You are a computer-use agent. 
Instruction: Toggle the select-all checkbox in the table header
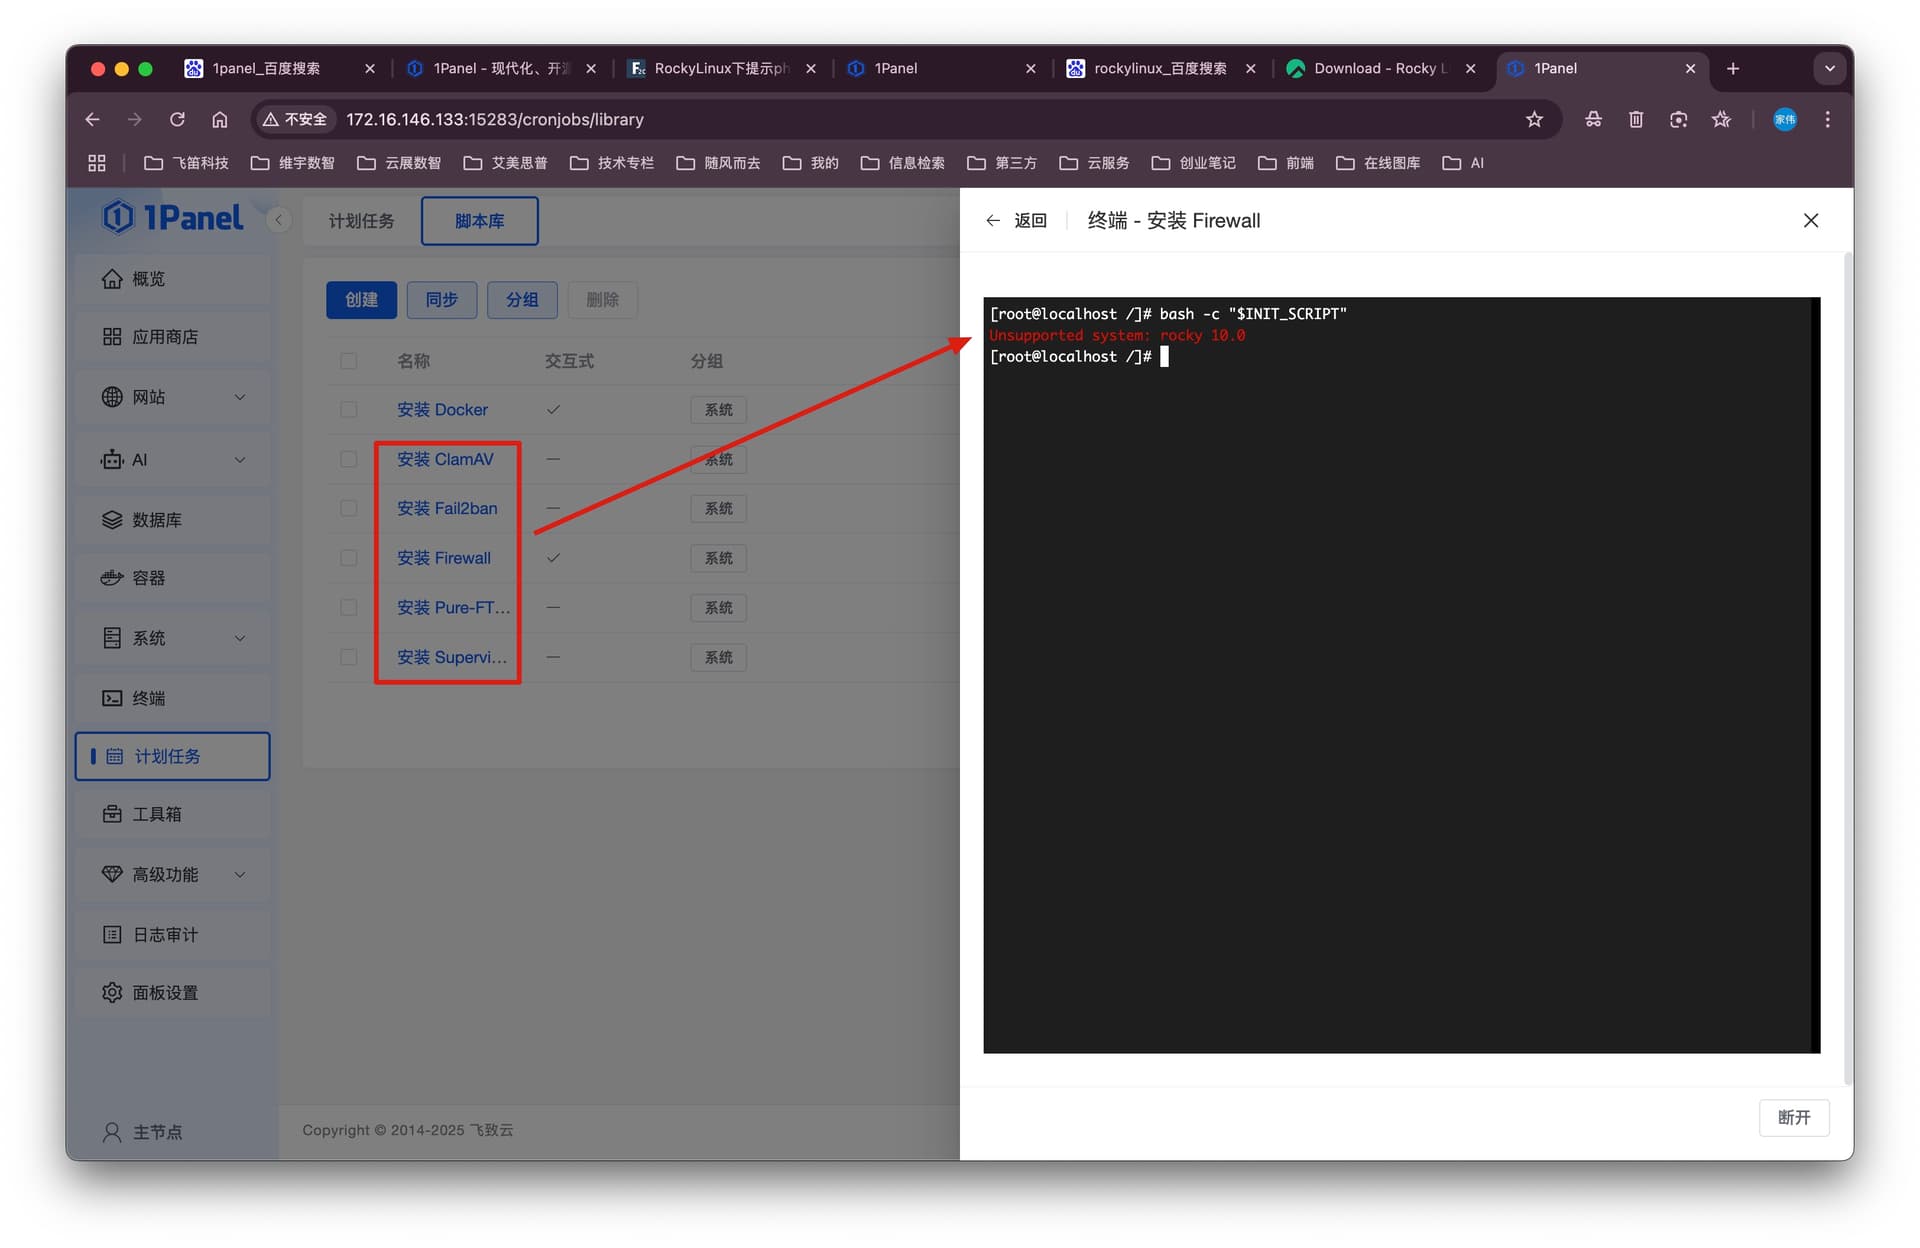coord(348,361)
